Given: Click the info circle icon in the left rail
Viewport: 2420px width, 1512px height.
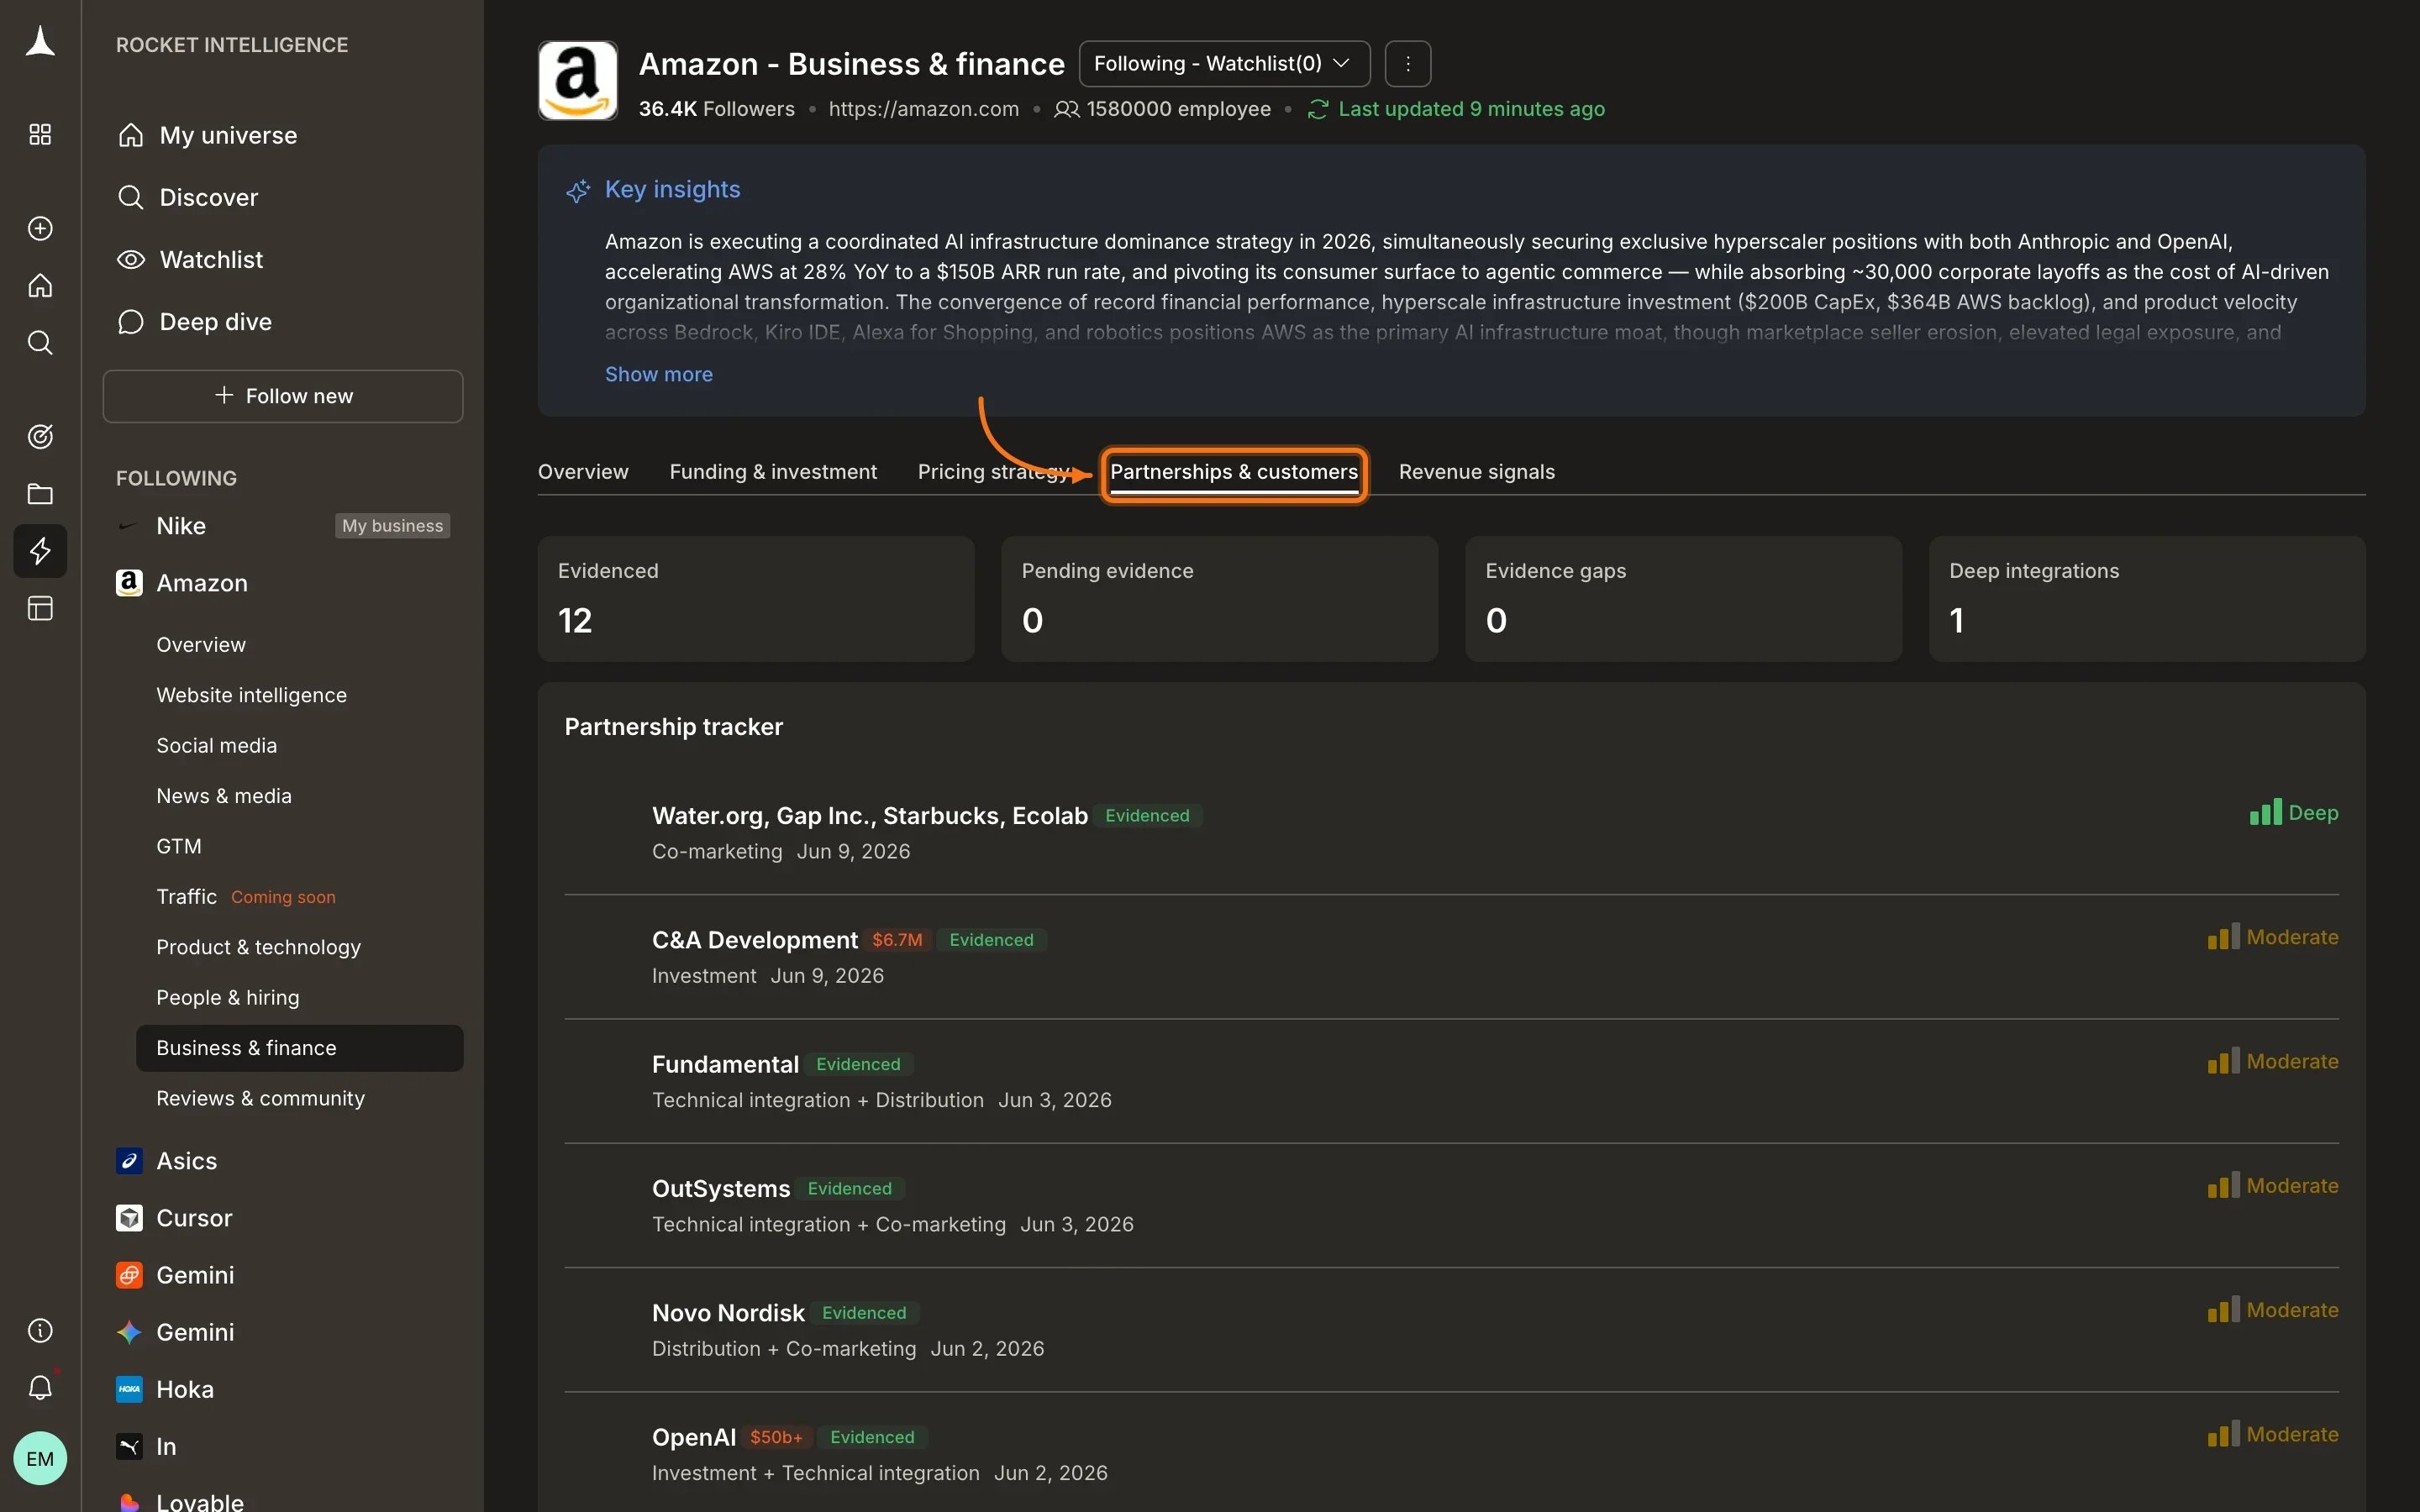Looking at the screenshot, I should 40,1331.
